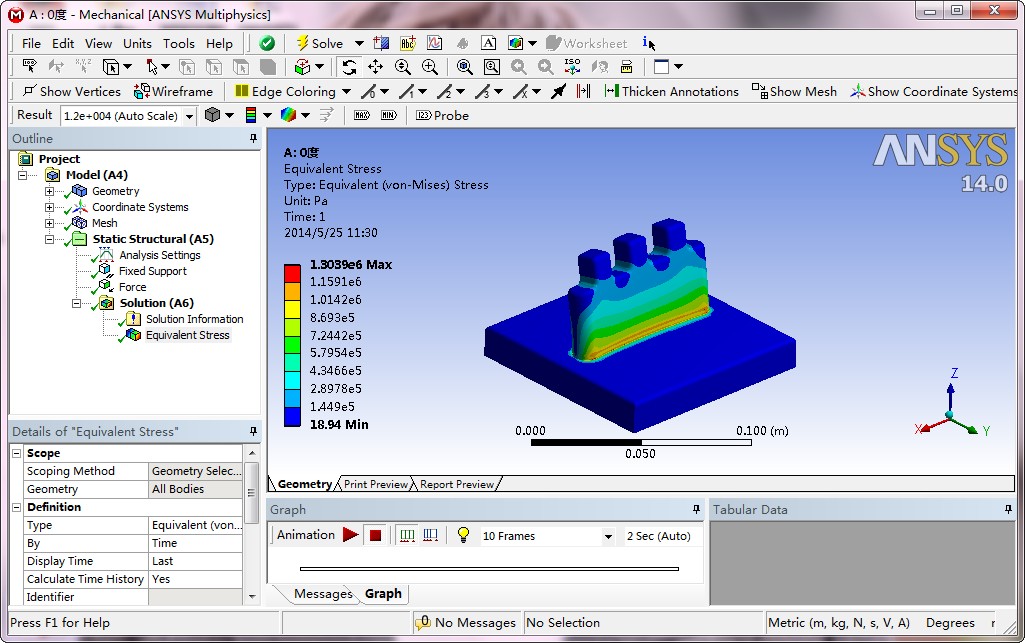Click the Abc comment annotation icon
The height and width of the screenshot is (643, 1025).
[x=408, y=43]
